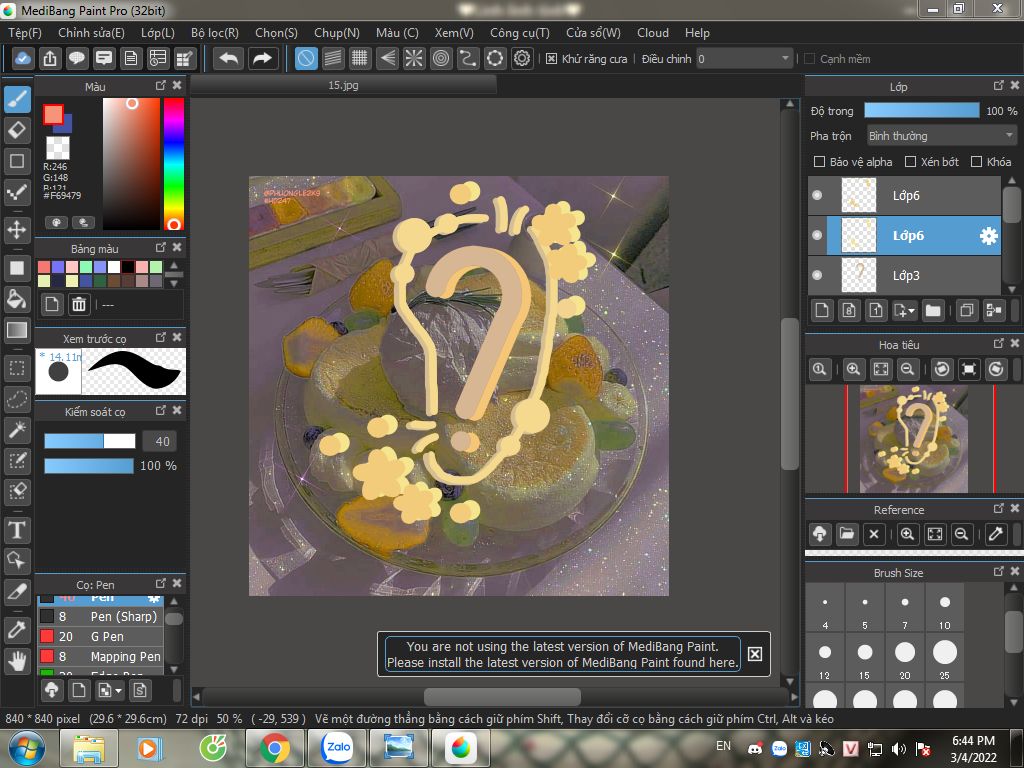
Task: Click the rainbow hue bar
Action: 173,164
